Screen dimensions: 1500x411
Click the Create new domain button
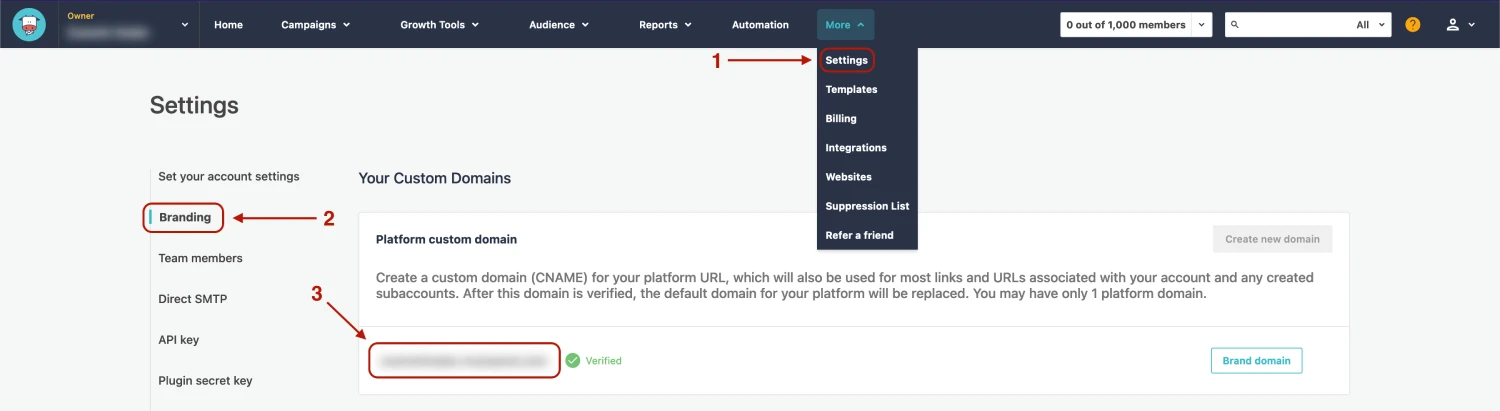[1272, 239]
